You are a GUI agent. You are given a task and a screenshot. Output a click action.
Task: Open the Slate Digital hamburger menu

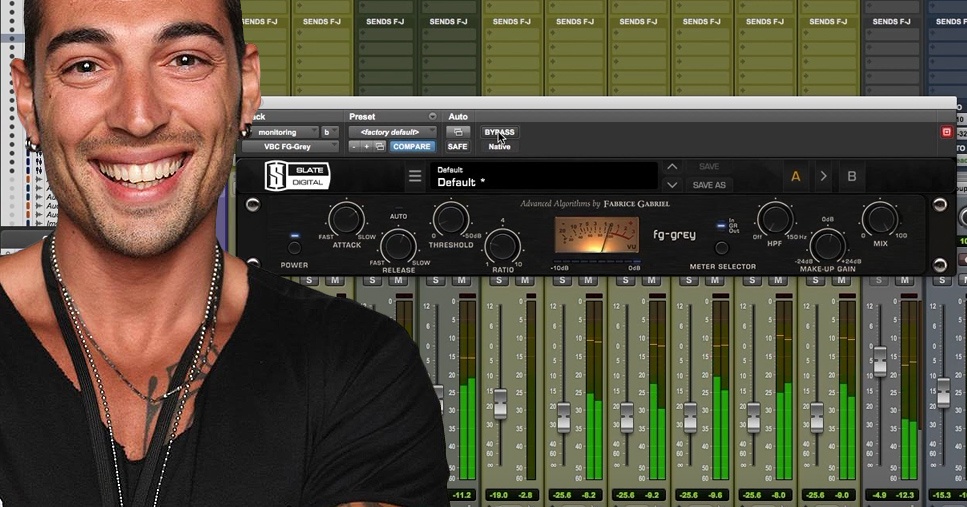click(x=415, y=177)
